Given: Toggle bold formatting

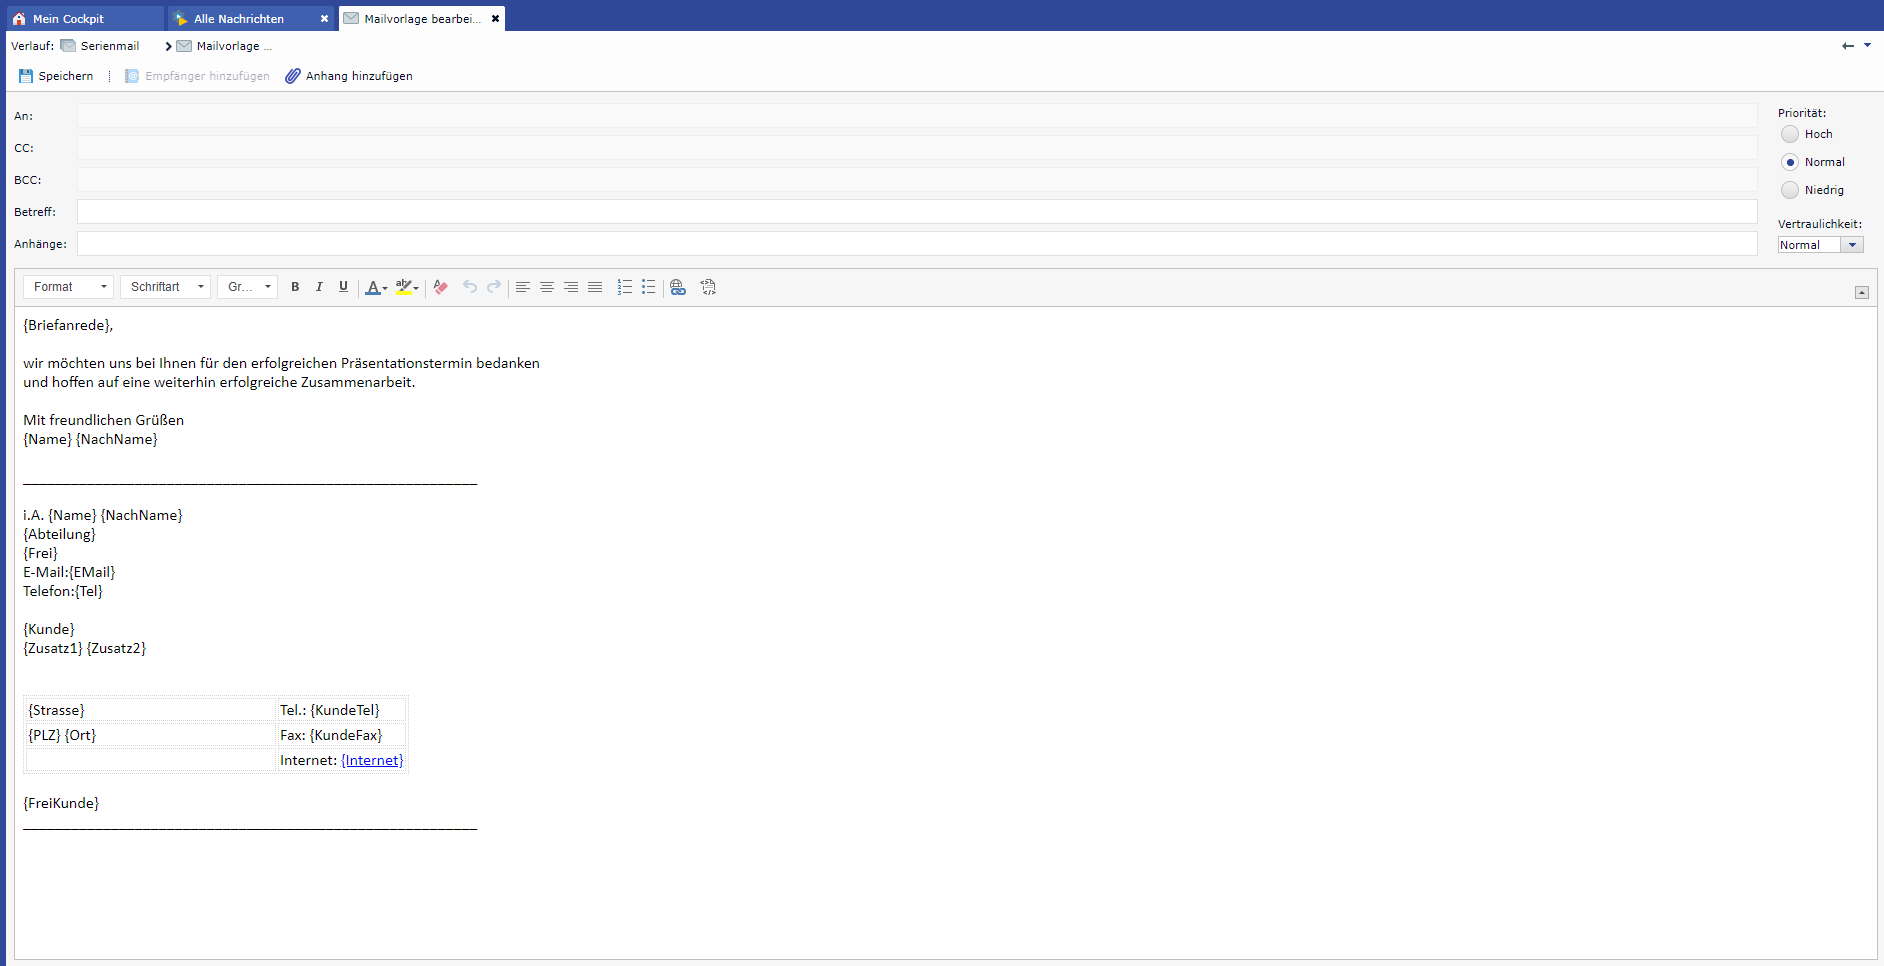Looking at the screenshot, I should point(295,287).
